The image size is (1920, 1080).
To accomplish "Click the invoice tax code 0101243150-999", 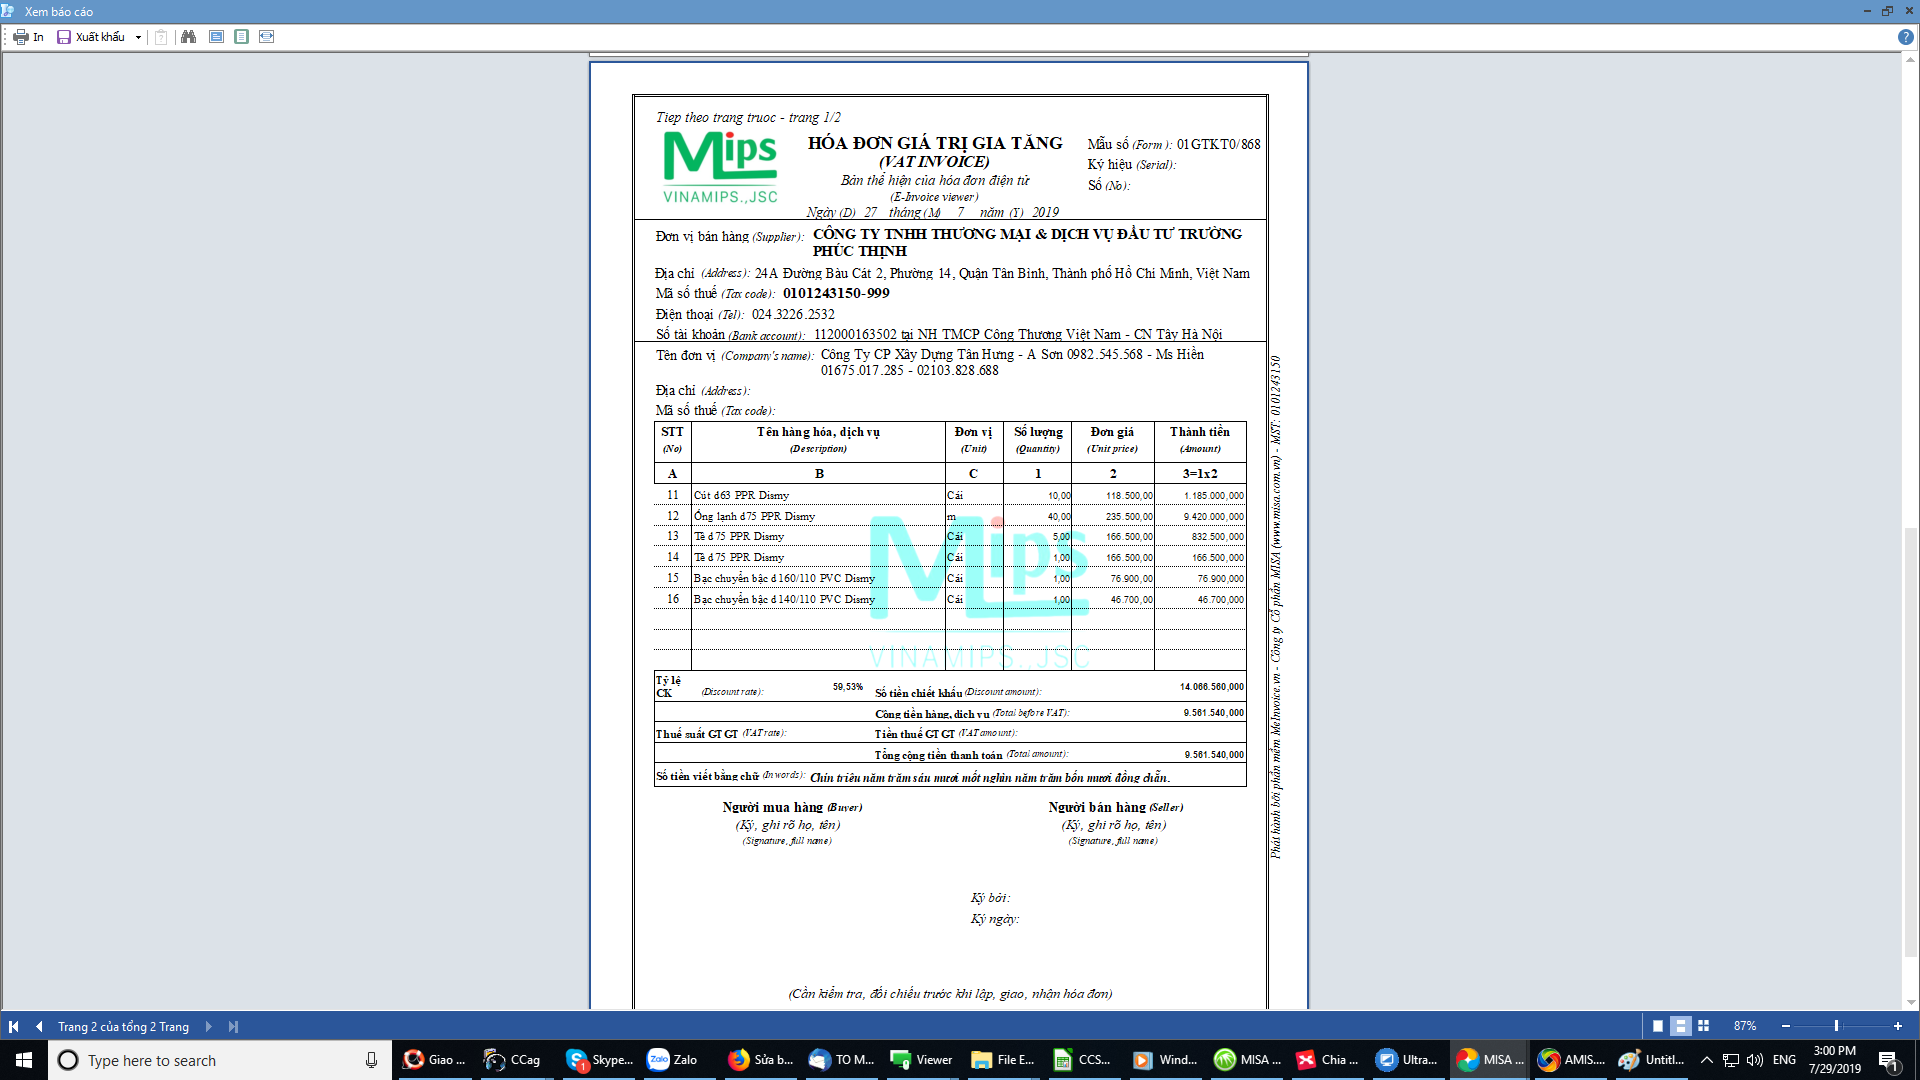I will click(x=836, y=293).
